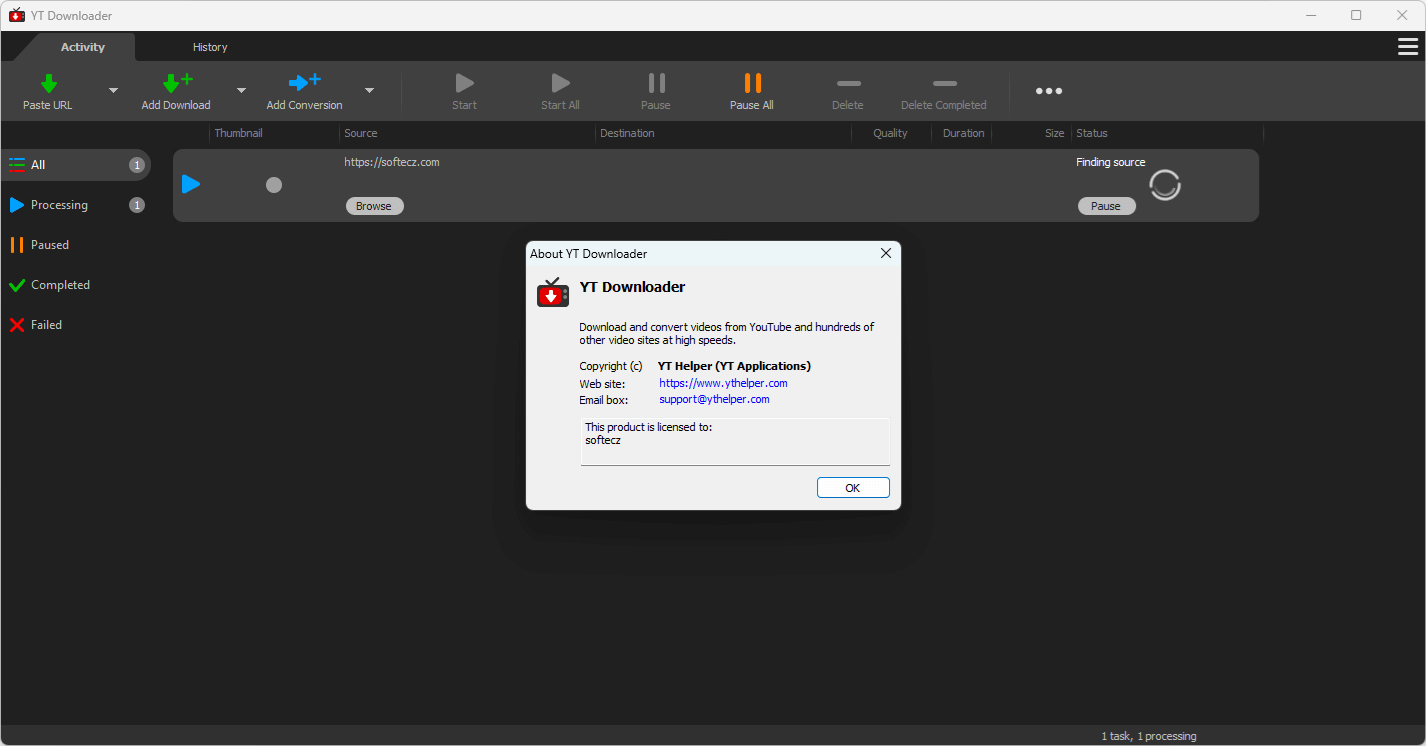
Task: Expand the Add Download dropdown arrow
Action: pos(241,91)
